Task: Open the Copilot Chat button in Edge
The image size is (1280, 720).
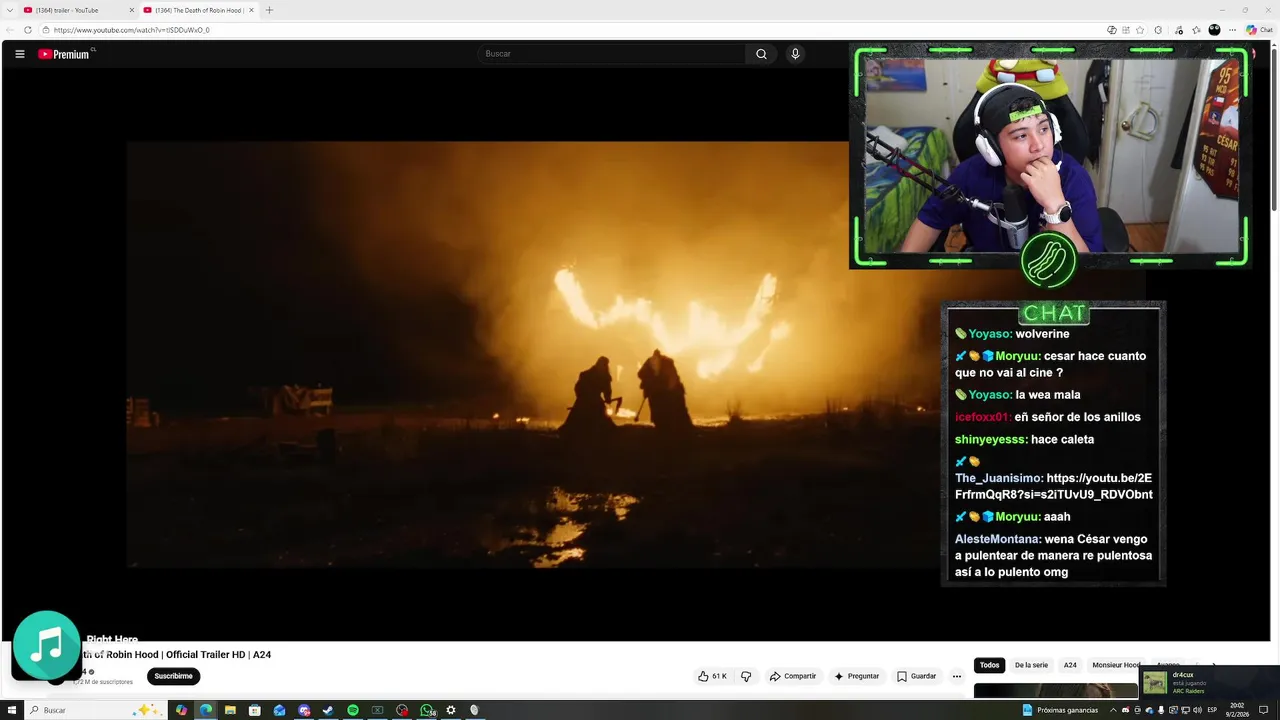Action: [x=1259, y=30]
